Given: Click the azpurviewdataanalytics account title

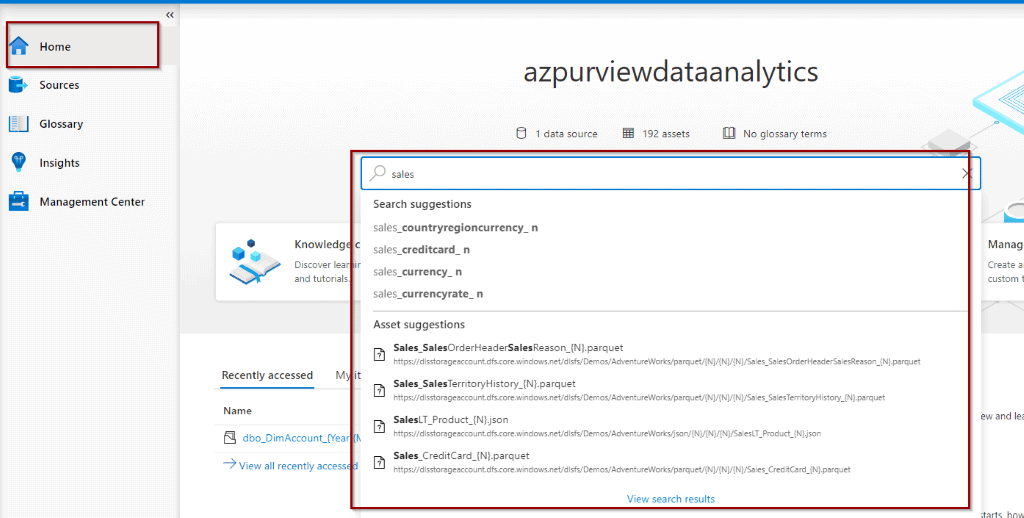Looking at the screenshot, I should (x=671, y=72).
